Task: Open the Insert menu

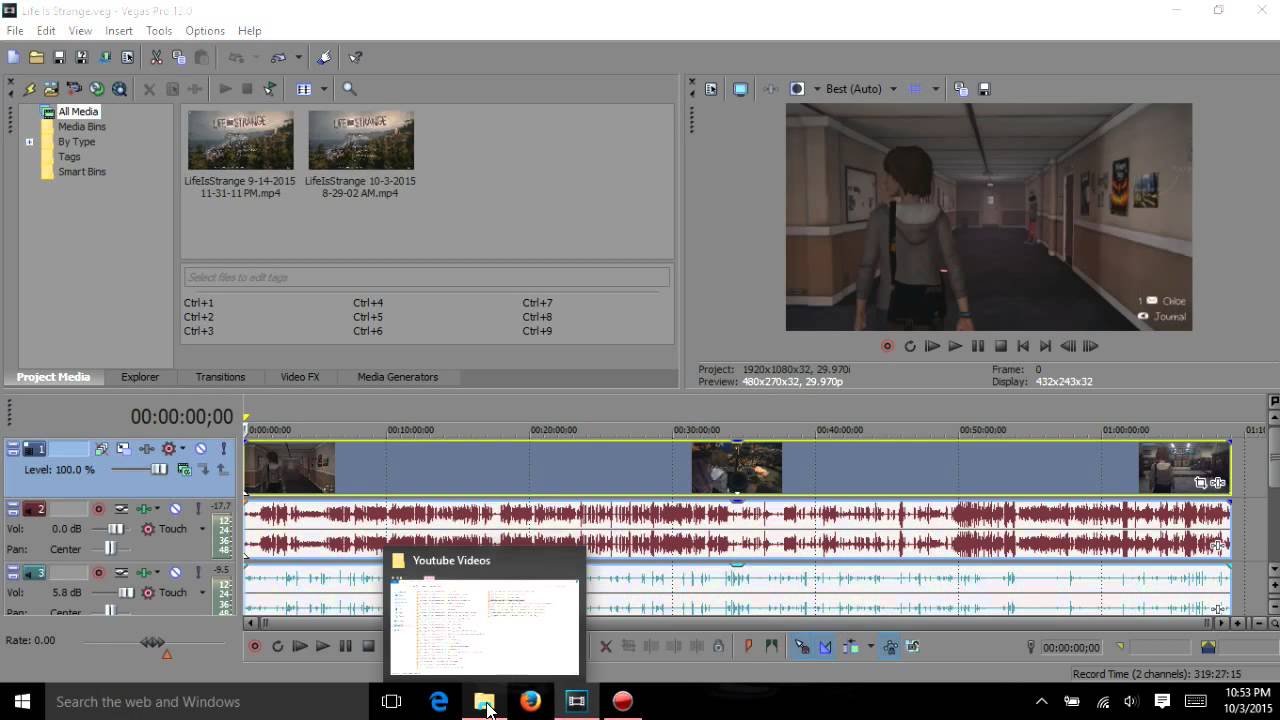Action: 118,31
